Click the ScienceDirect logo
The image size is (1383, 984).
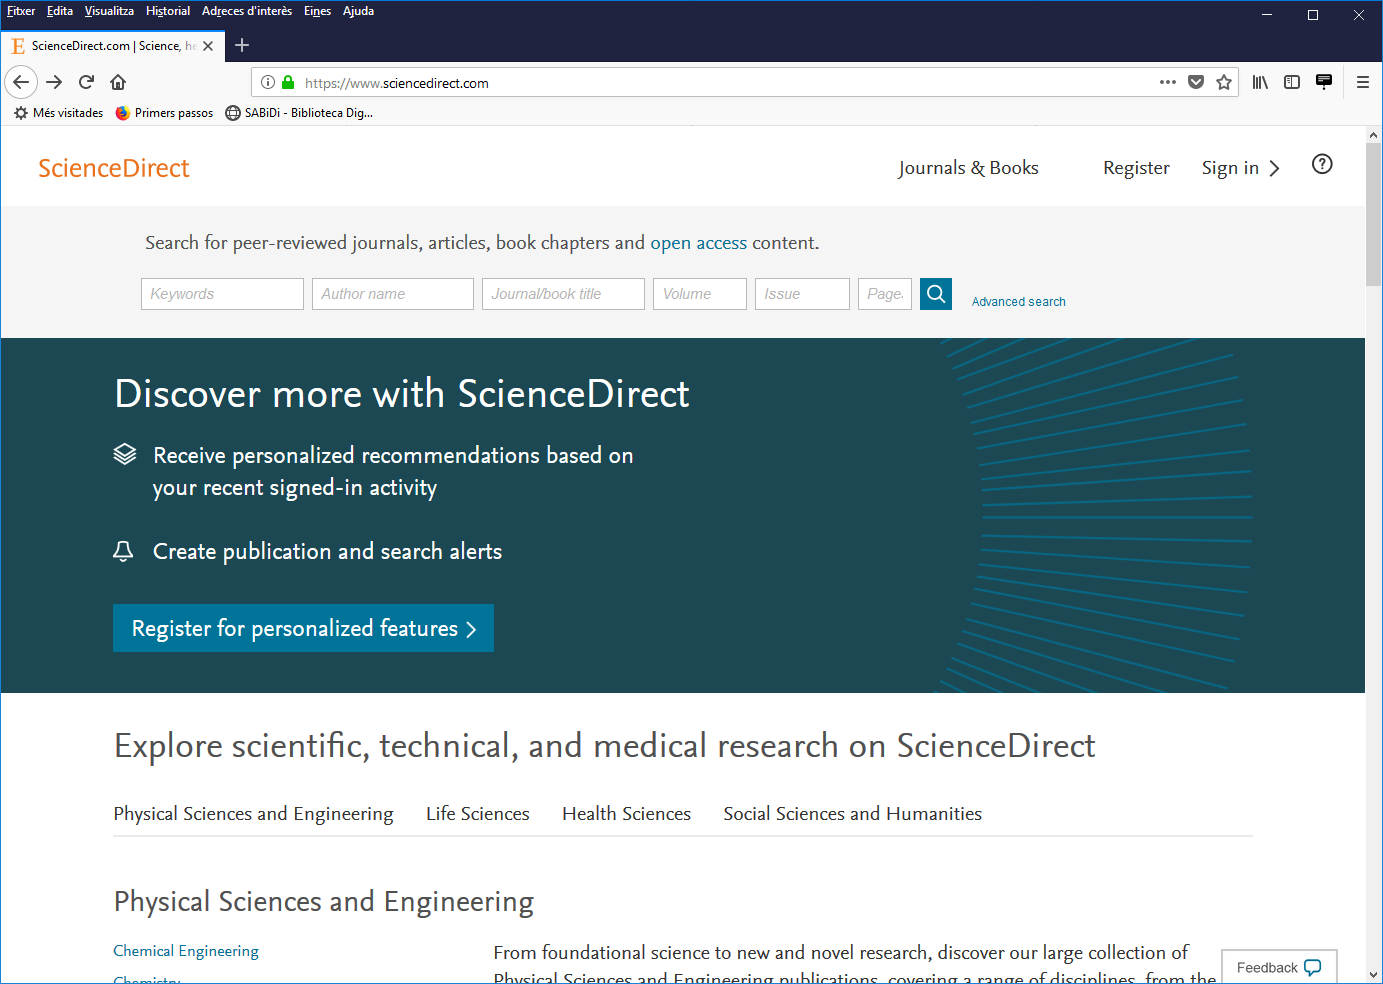(x=114, y=168)
